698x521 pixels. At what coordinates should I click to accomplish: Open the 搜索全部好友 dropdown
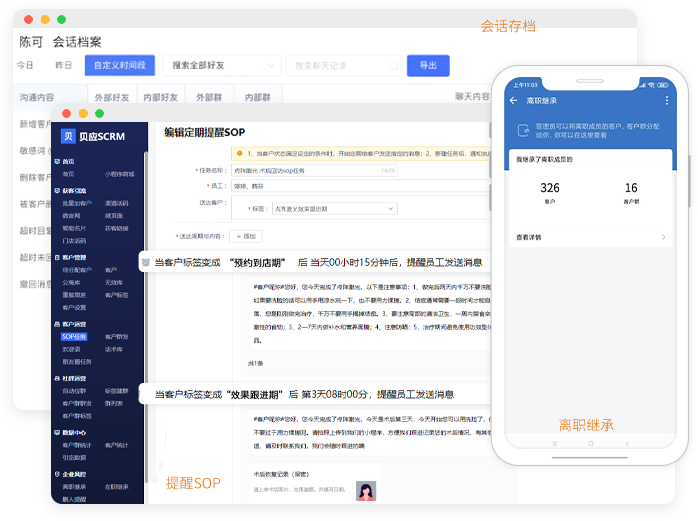pos(218,66)
